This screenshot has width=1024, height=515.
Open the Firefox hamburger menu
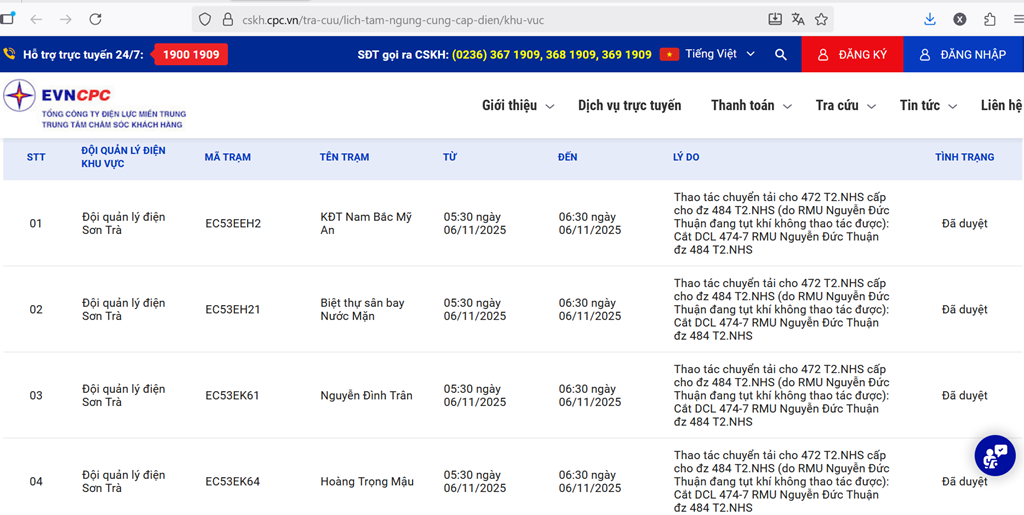pos(1017,19)
